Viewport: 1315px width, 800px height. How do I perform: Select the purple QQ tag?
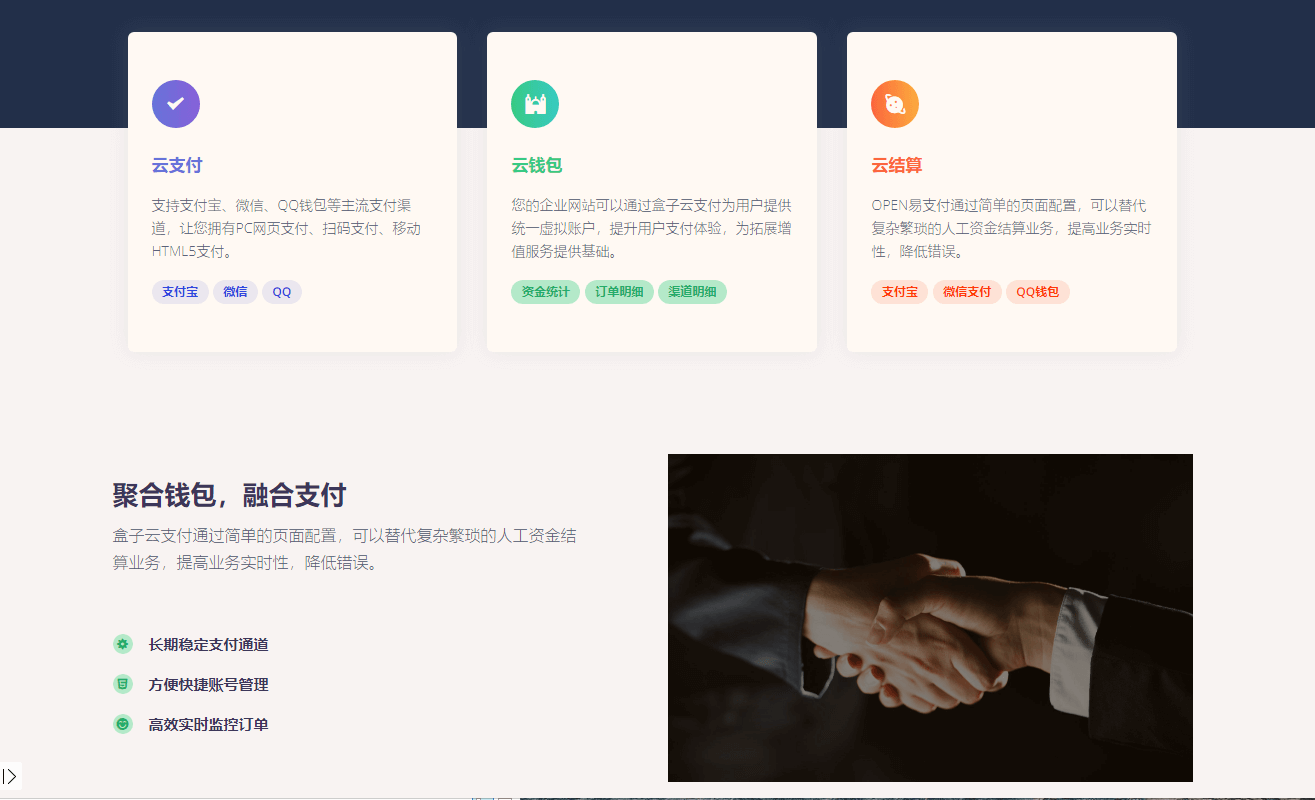[282, 292]
